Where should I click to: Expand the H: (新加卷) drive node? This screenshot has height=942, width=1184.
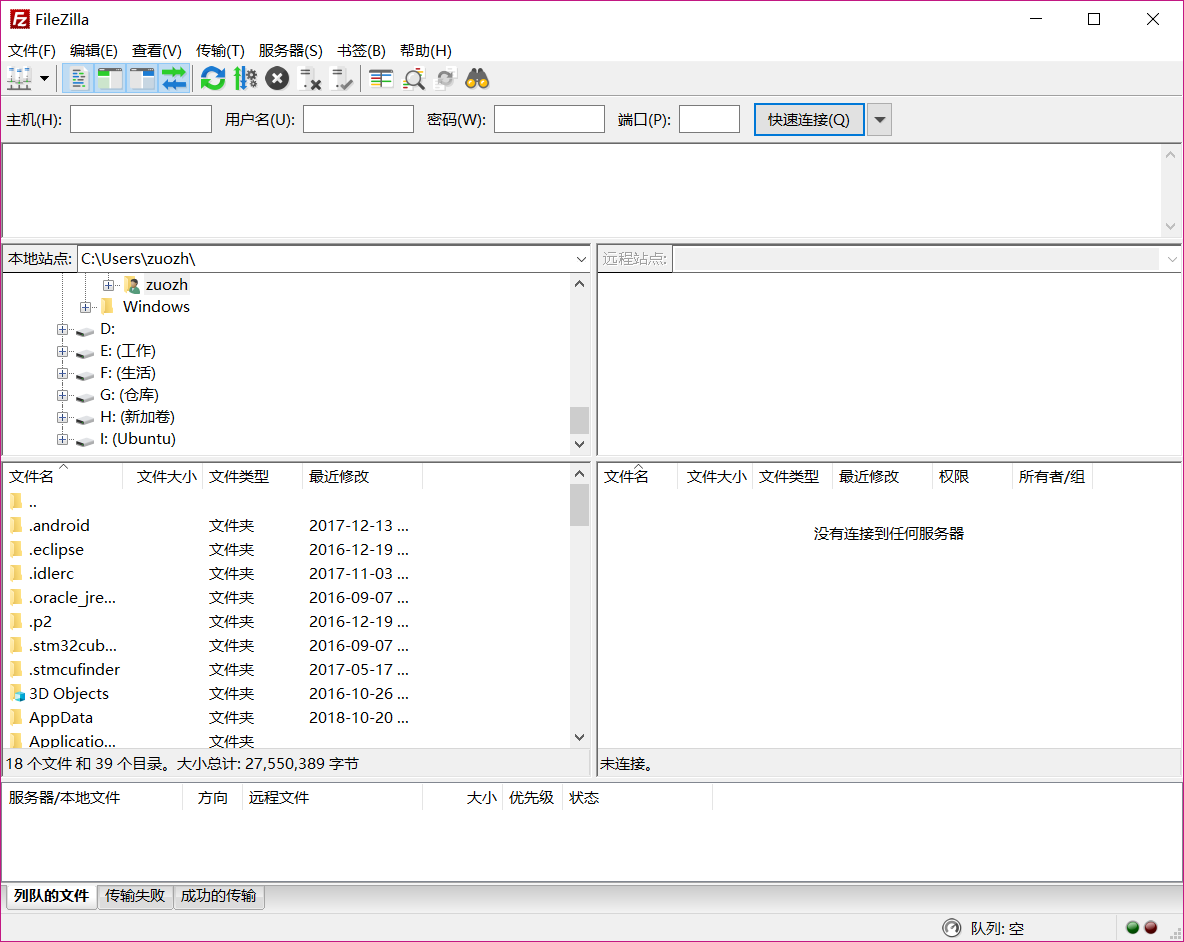(63, 417)
